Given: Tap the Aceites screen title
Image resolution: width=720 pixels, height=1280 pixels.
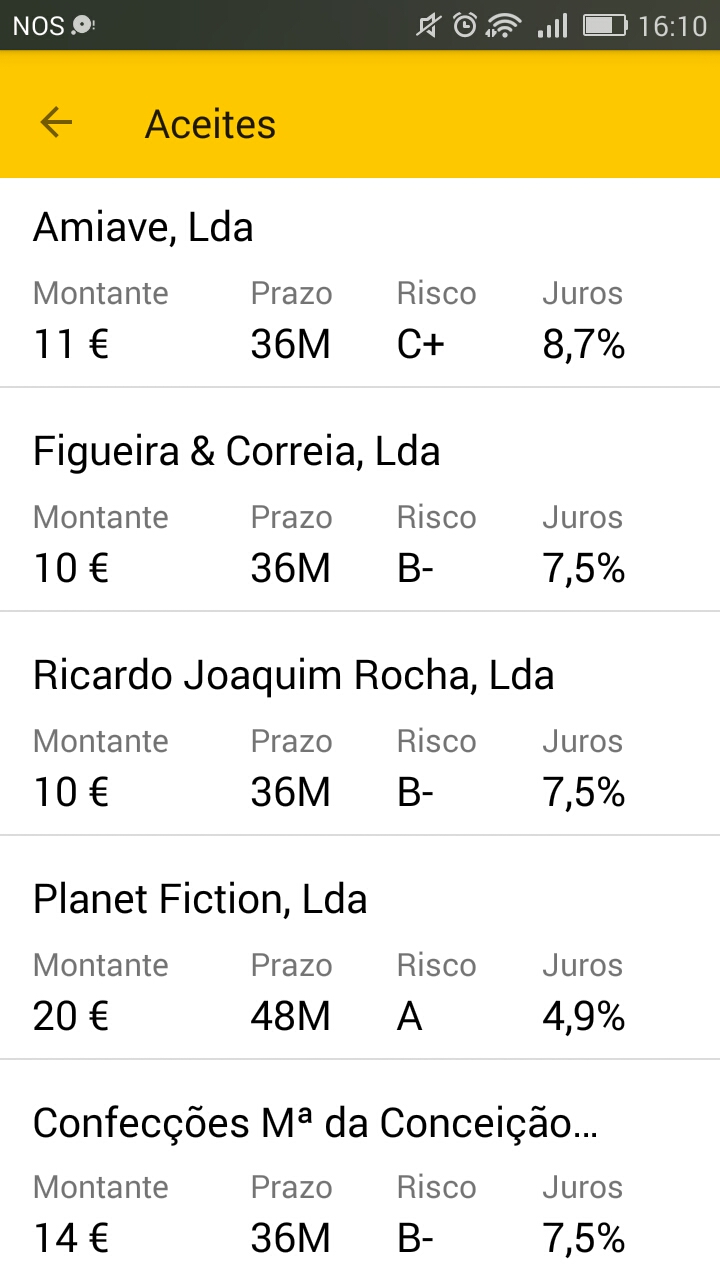Looking at the screenshot, I should pyautogui.click(x=210, y=124).
